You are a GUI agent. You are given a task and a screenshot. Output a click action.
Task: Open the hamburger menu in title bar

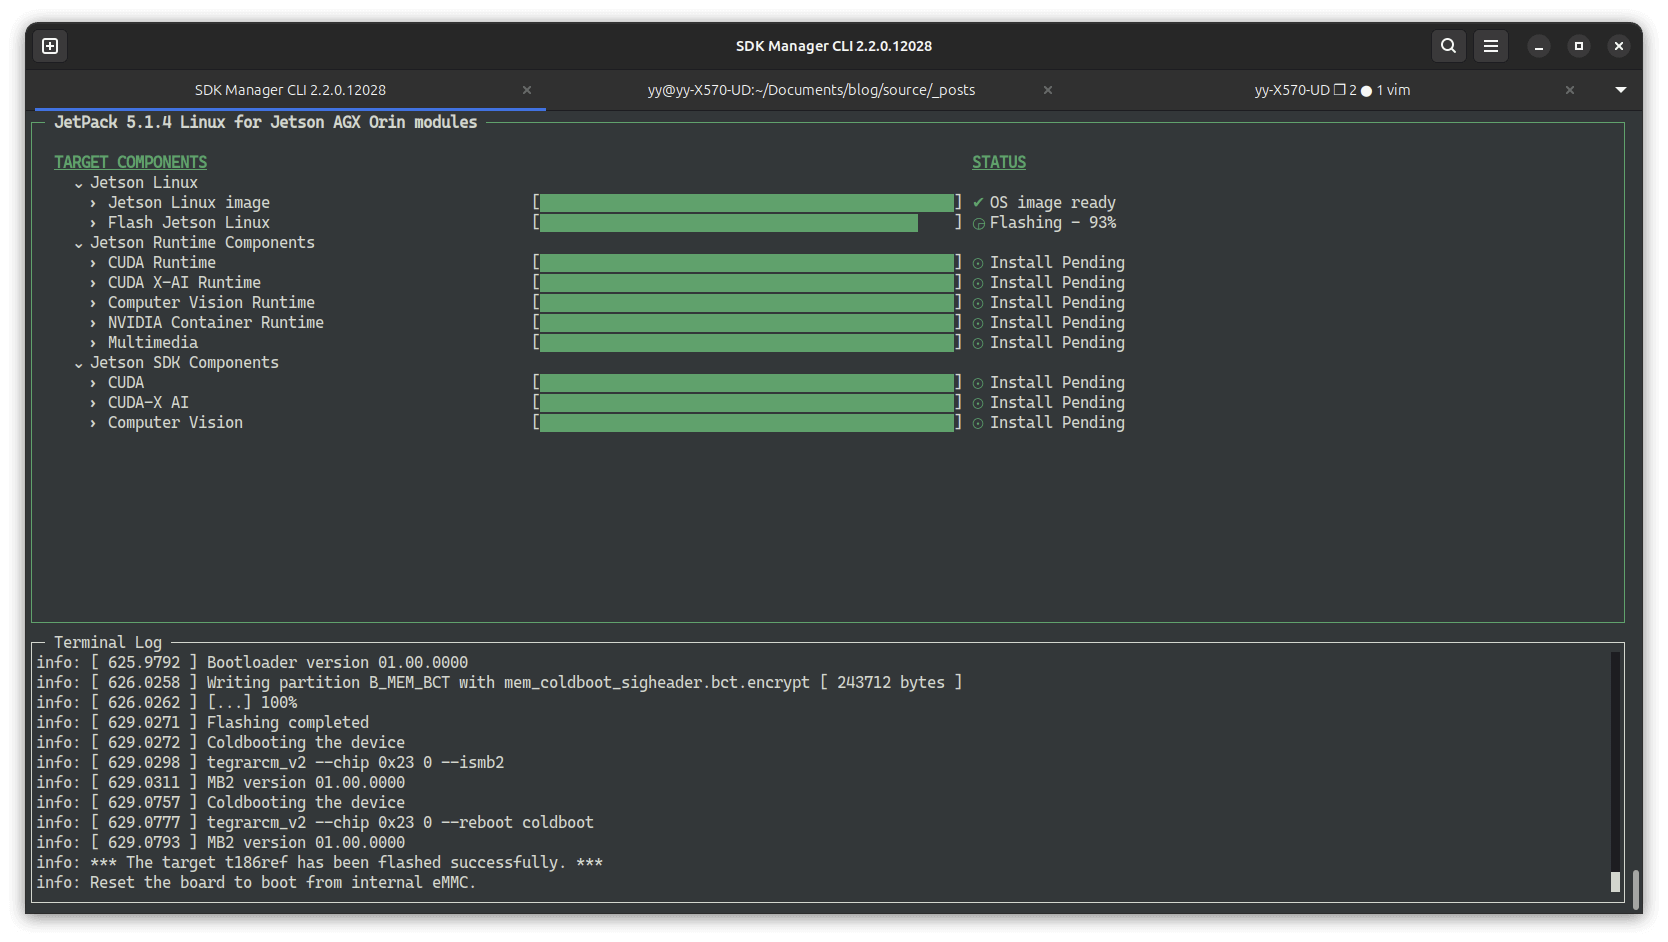[1490, 46]
